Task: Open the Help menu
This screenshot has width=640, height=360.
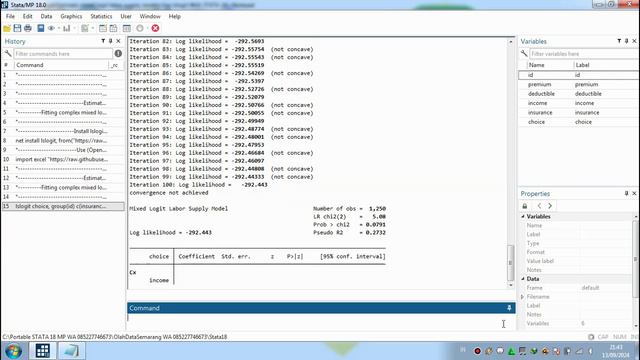Action: (175, 16)
